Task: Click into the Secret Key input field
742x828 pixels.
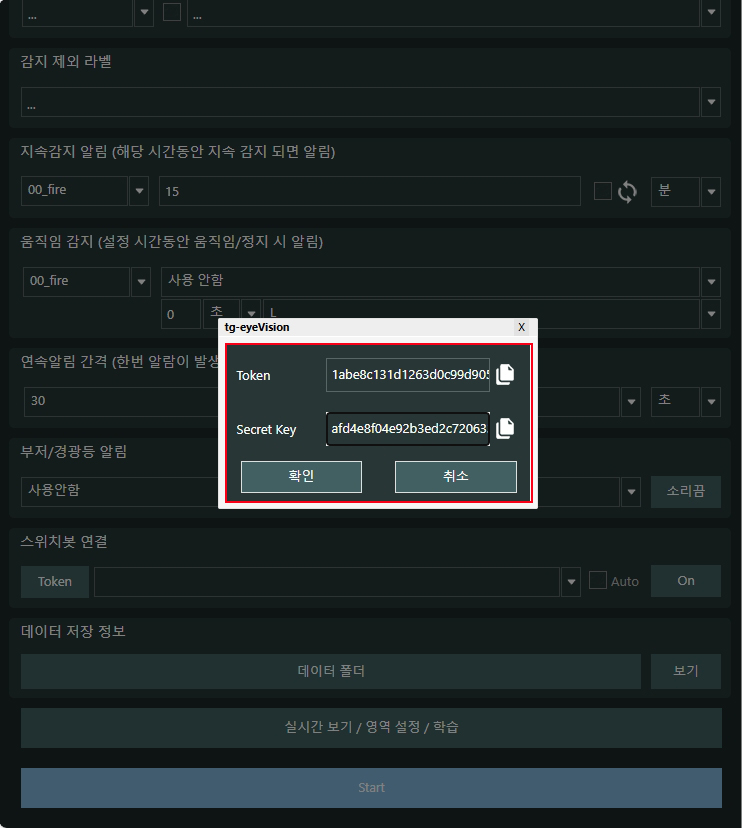Action: coord(408,428)
